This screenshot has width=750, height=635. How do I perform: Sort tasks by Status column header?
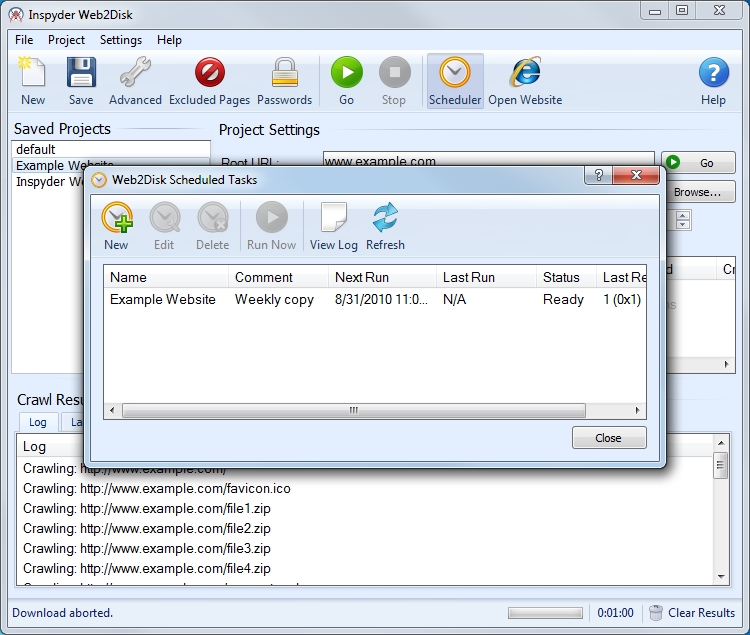point(566,277)
